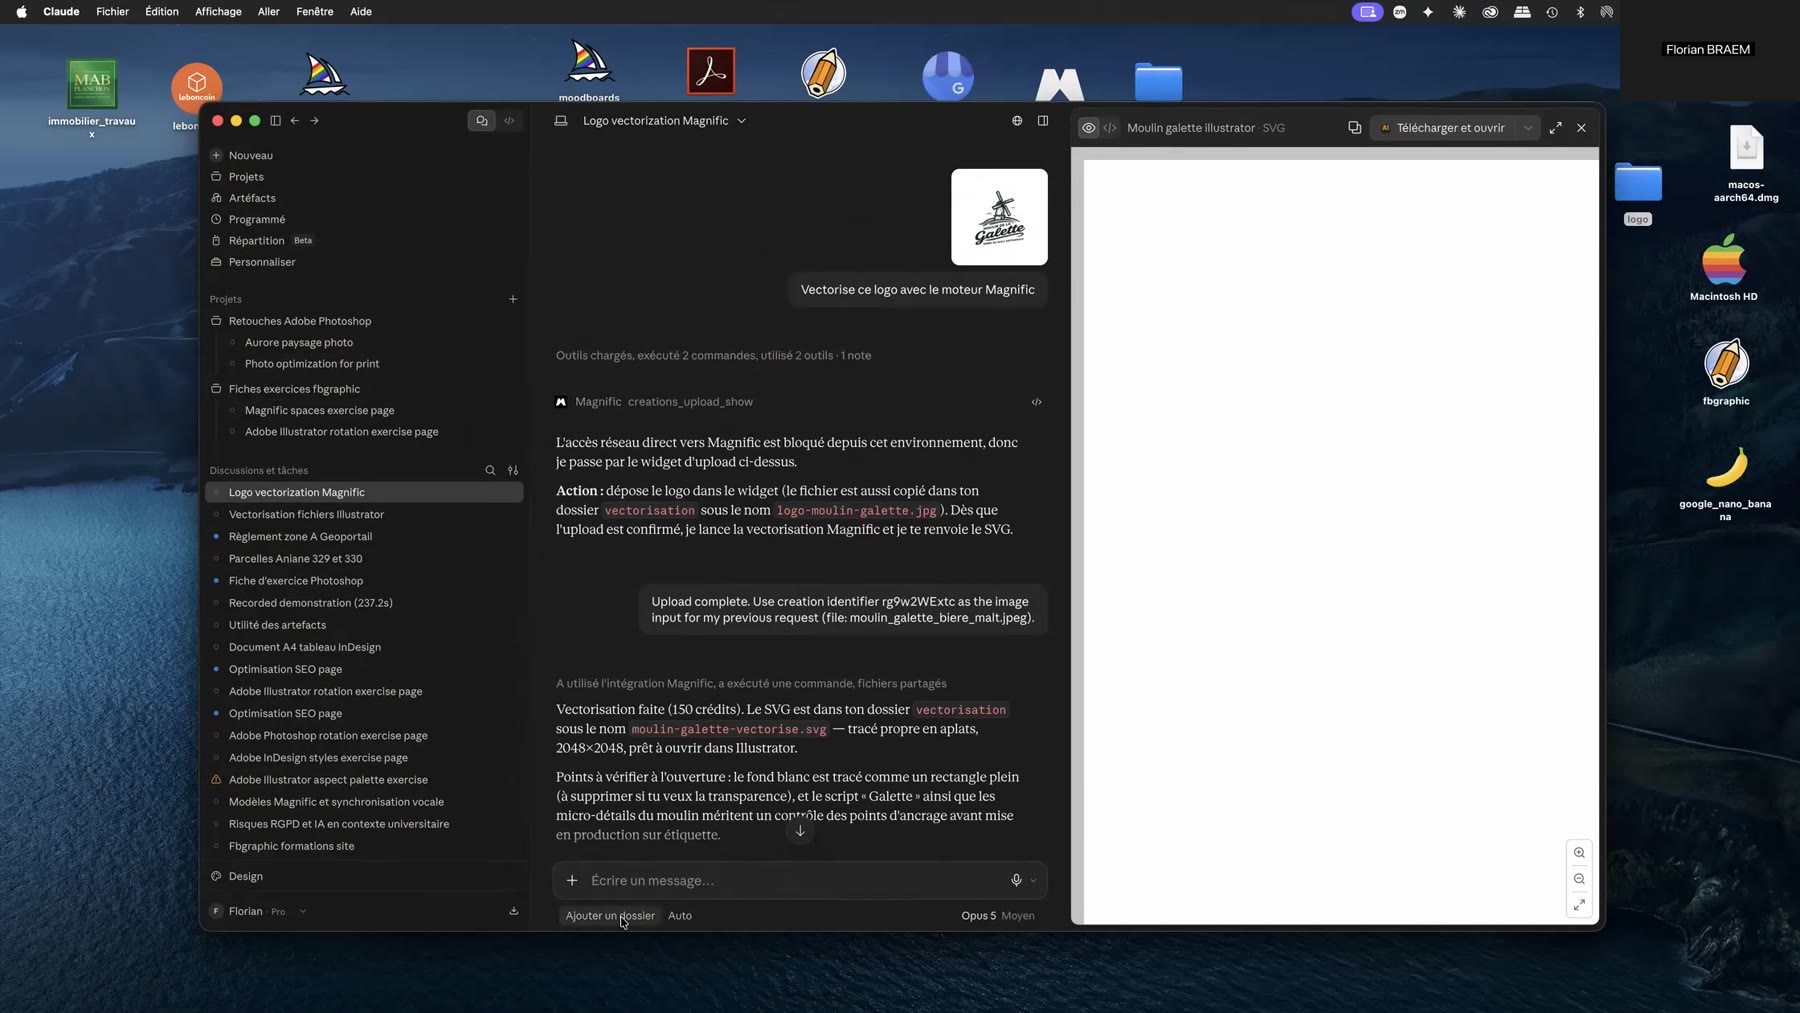Show artifact source code view
The height and width of the screenshot is (1013, 1800).
1110,128
